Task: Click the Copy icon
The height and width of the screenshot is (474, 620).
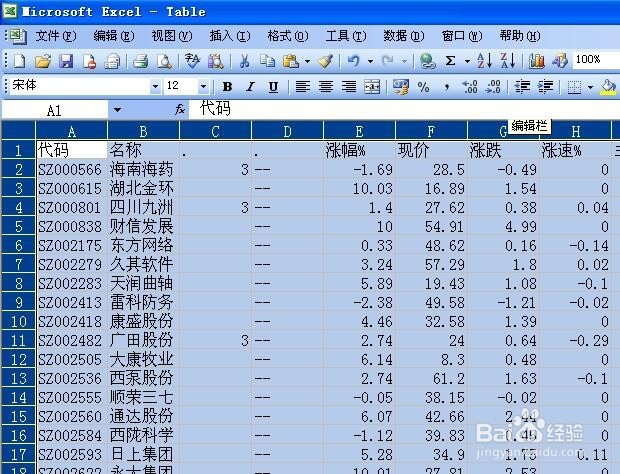Action: tap(267, 61)
